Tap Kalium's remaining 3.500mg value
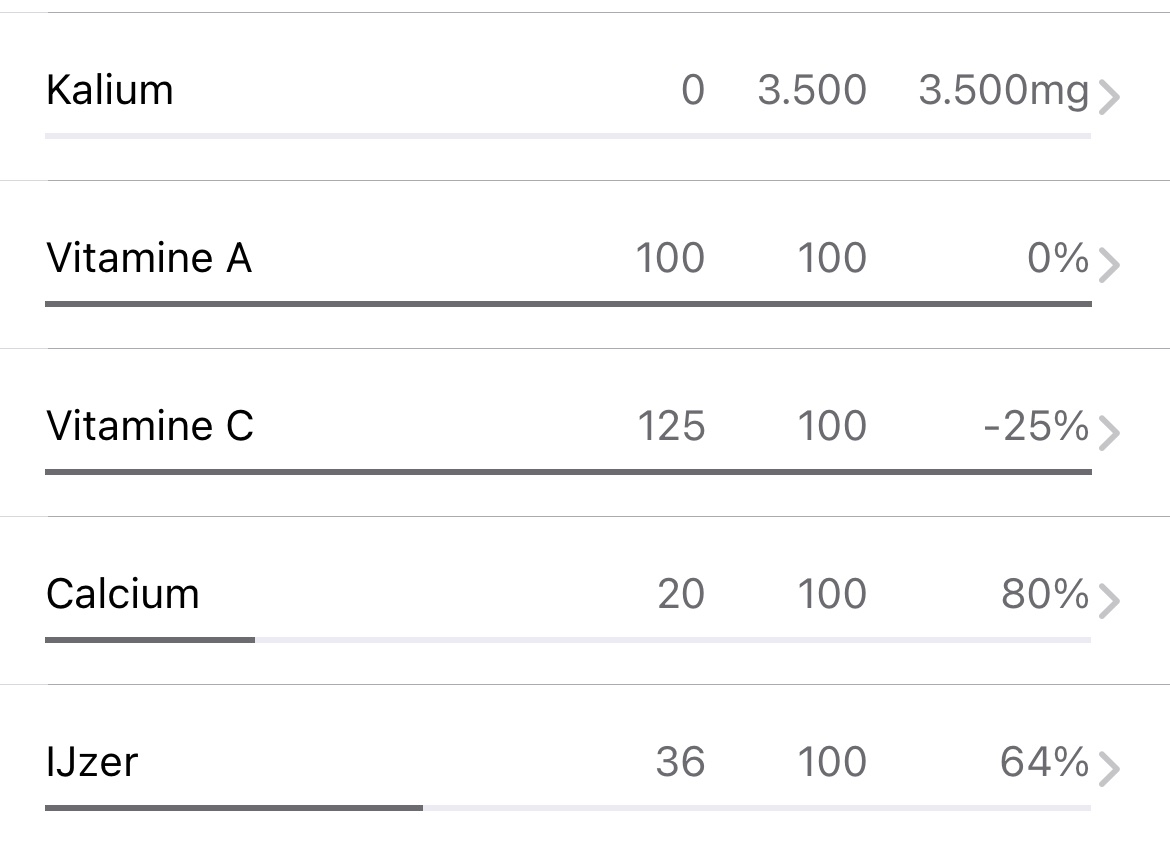Screen dimensions: 1170x848 coord(1003,90)
